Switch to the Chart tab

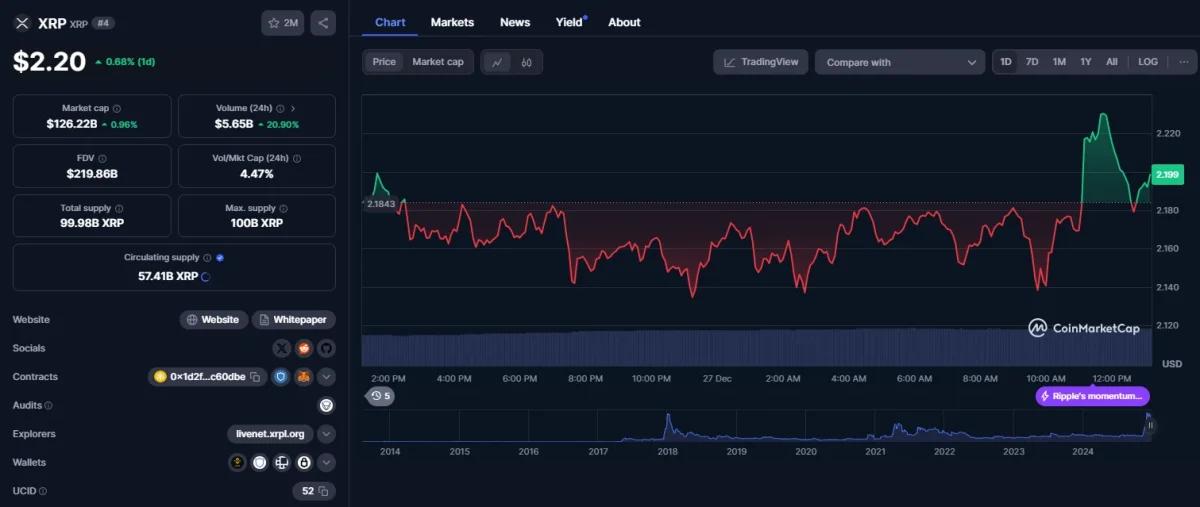click(390, 22)
